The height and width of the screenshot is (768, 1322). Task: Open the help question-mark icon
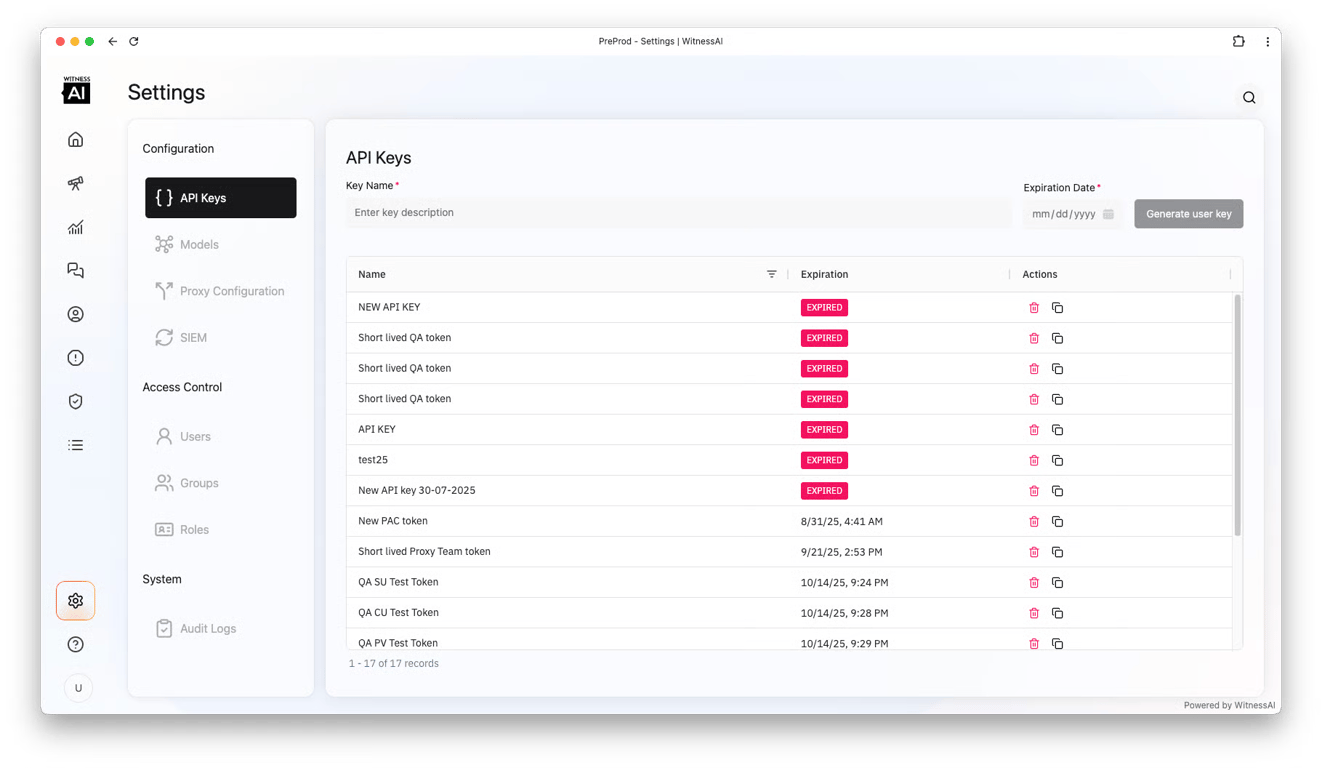76,645
